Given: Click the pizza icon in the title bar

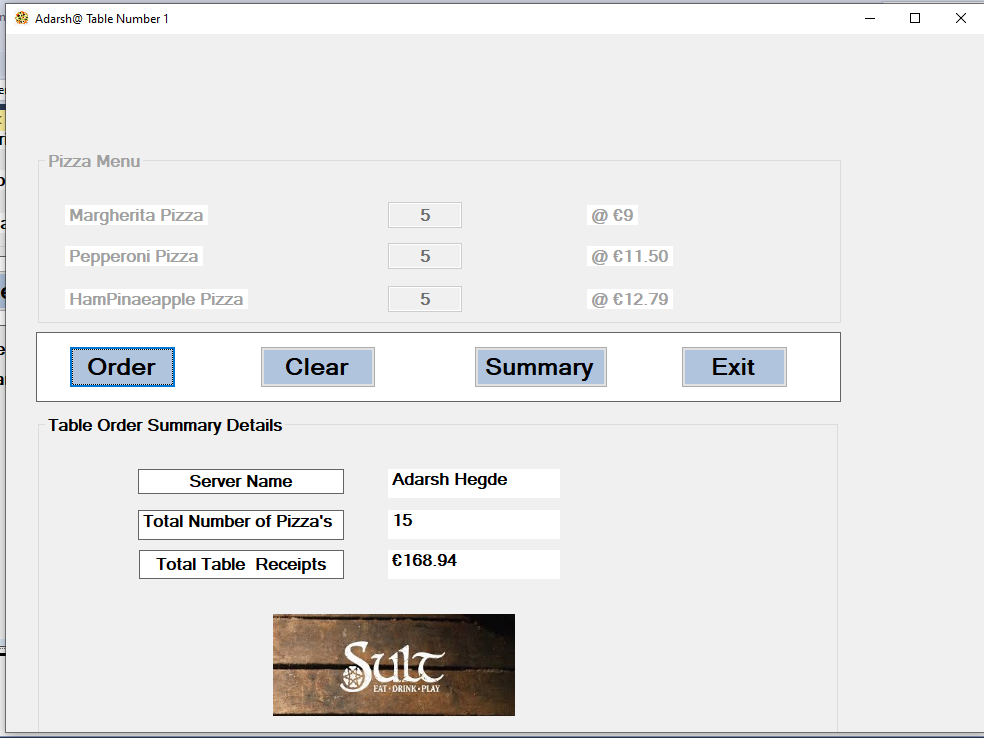Looking at the screenshot, I should click(x=20, y=17).
